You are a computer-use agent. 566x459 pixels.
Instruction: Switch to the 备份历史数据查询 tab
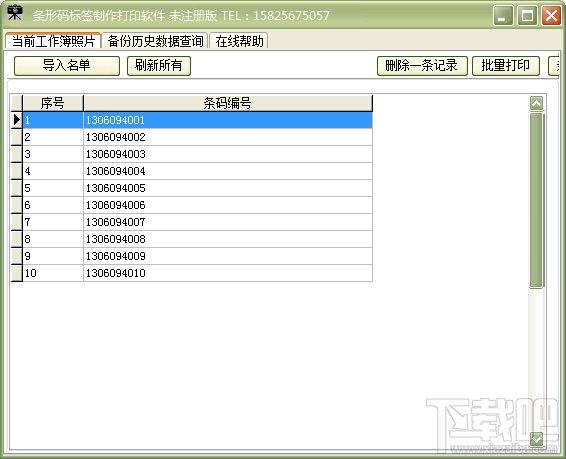click(155, 41)
